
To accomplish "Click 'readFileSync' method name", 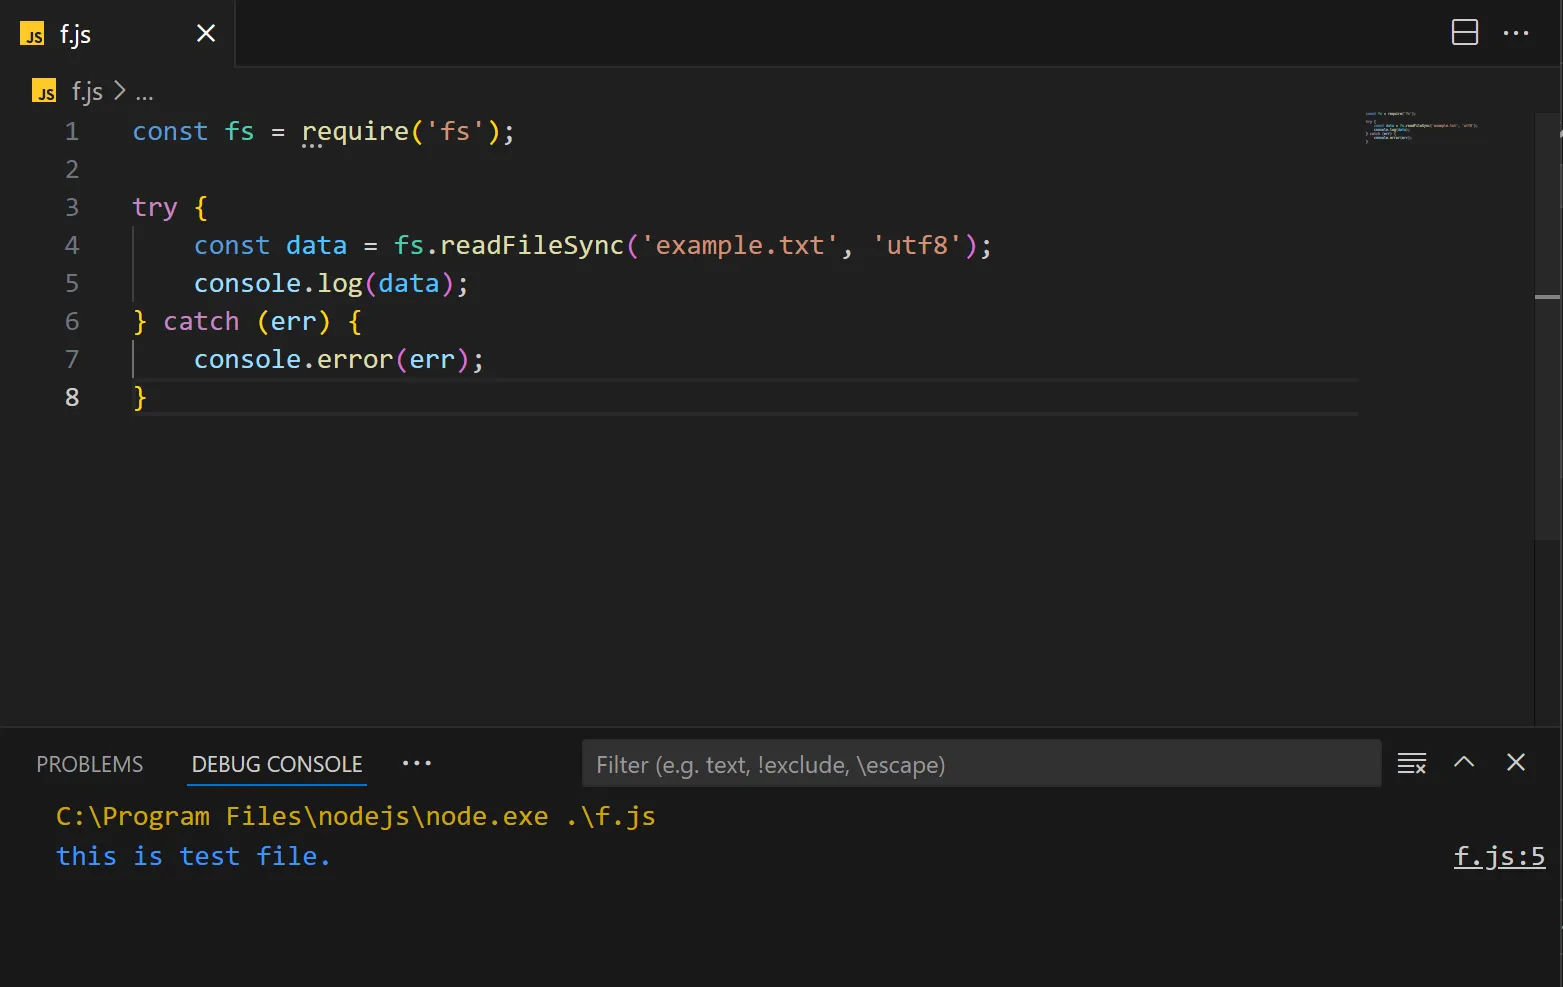I will tap(532, 246).
